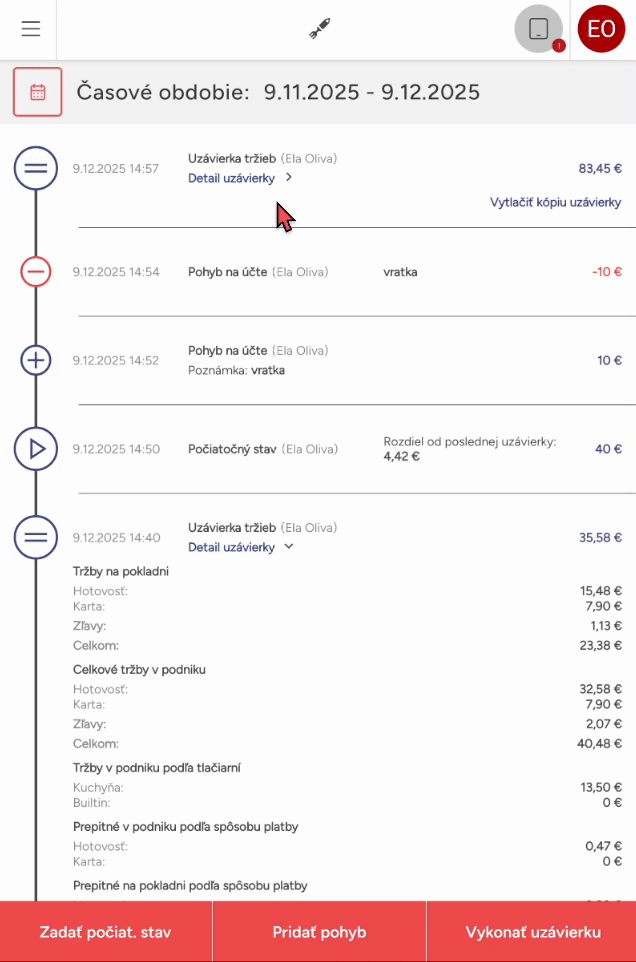Click the equals icon at 14:57 closure
Screen dimensions: 636x962
(x=36, y=168)
